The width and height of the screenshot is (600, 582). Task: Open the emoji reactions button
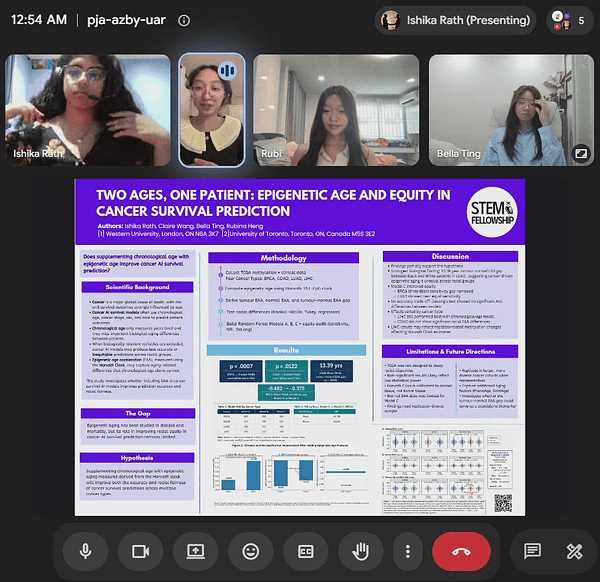point(251,551)
